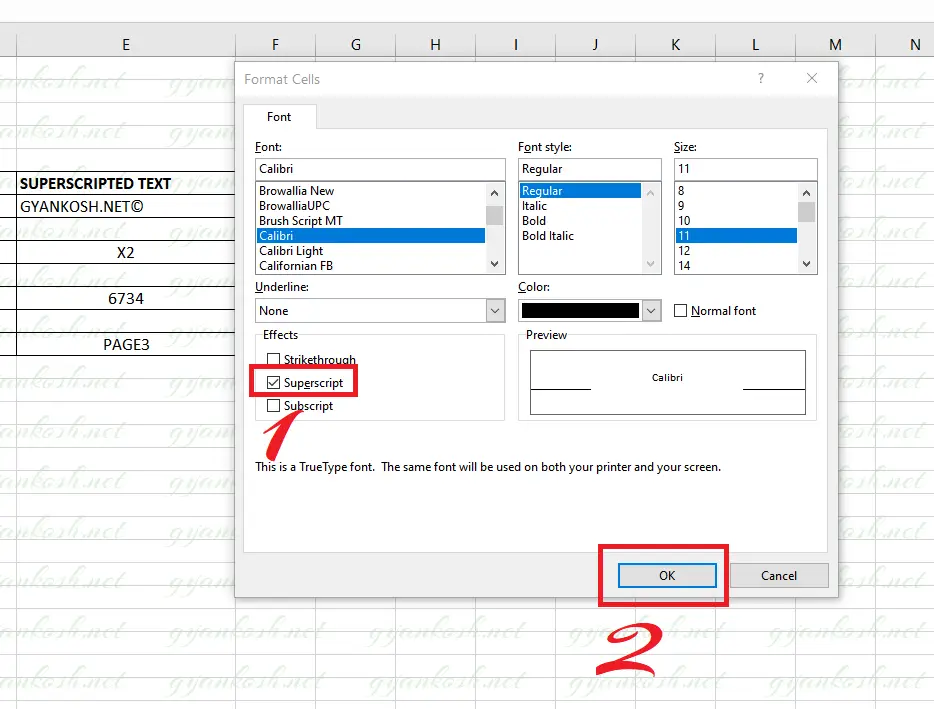The width and height of the screenshot is (934, 709).
Task: Click font list down arrow
Action: pyautogui.click(x=494, y=264)
